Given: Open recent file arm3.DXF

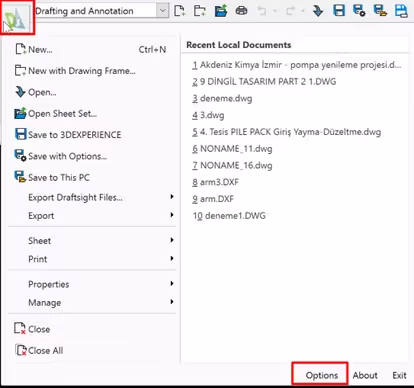Looking at the screenshot, I should [x=215, y=182].
